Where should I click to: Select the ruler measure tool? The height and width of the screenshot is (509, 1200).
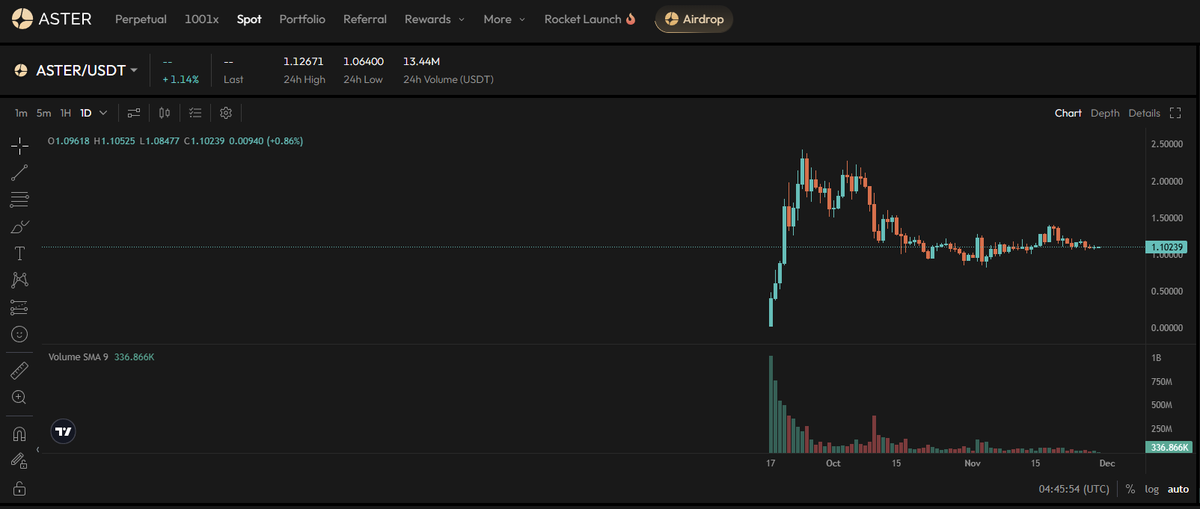19,371
